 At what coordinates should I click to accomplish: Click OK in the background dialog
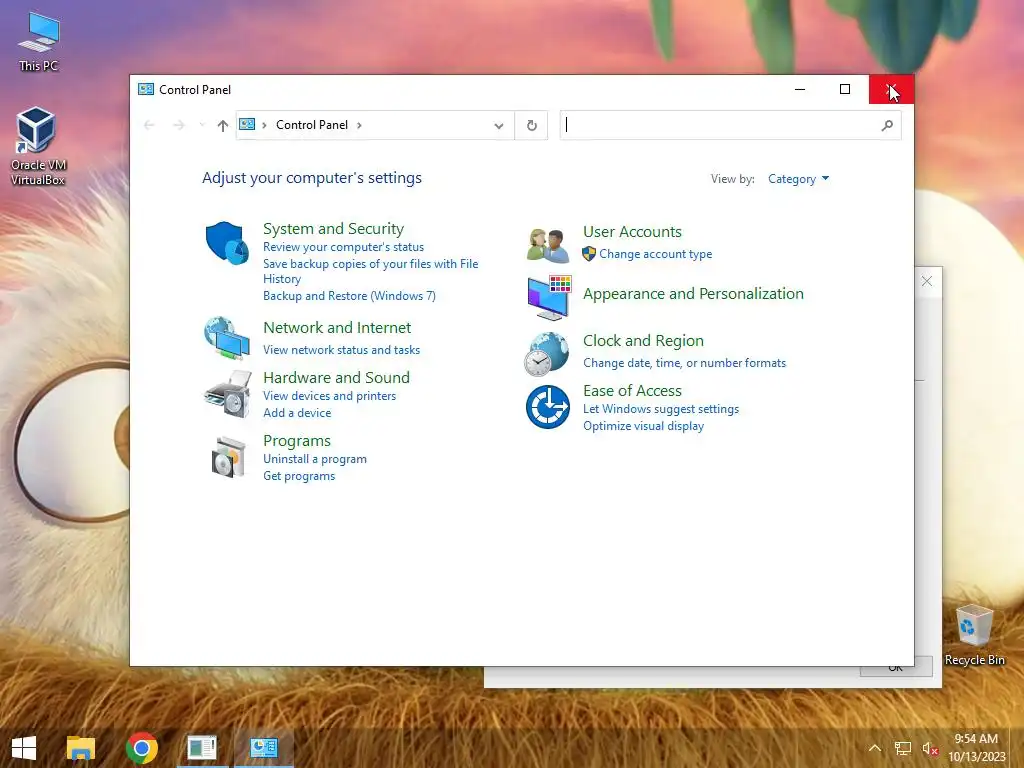[895, 668]
